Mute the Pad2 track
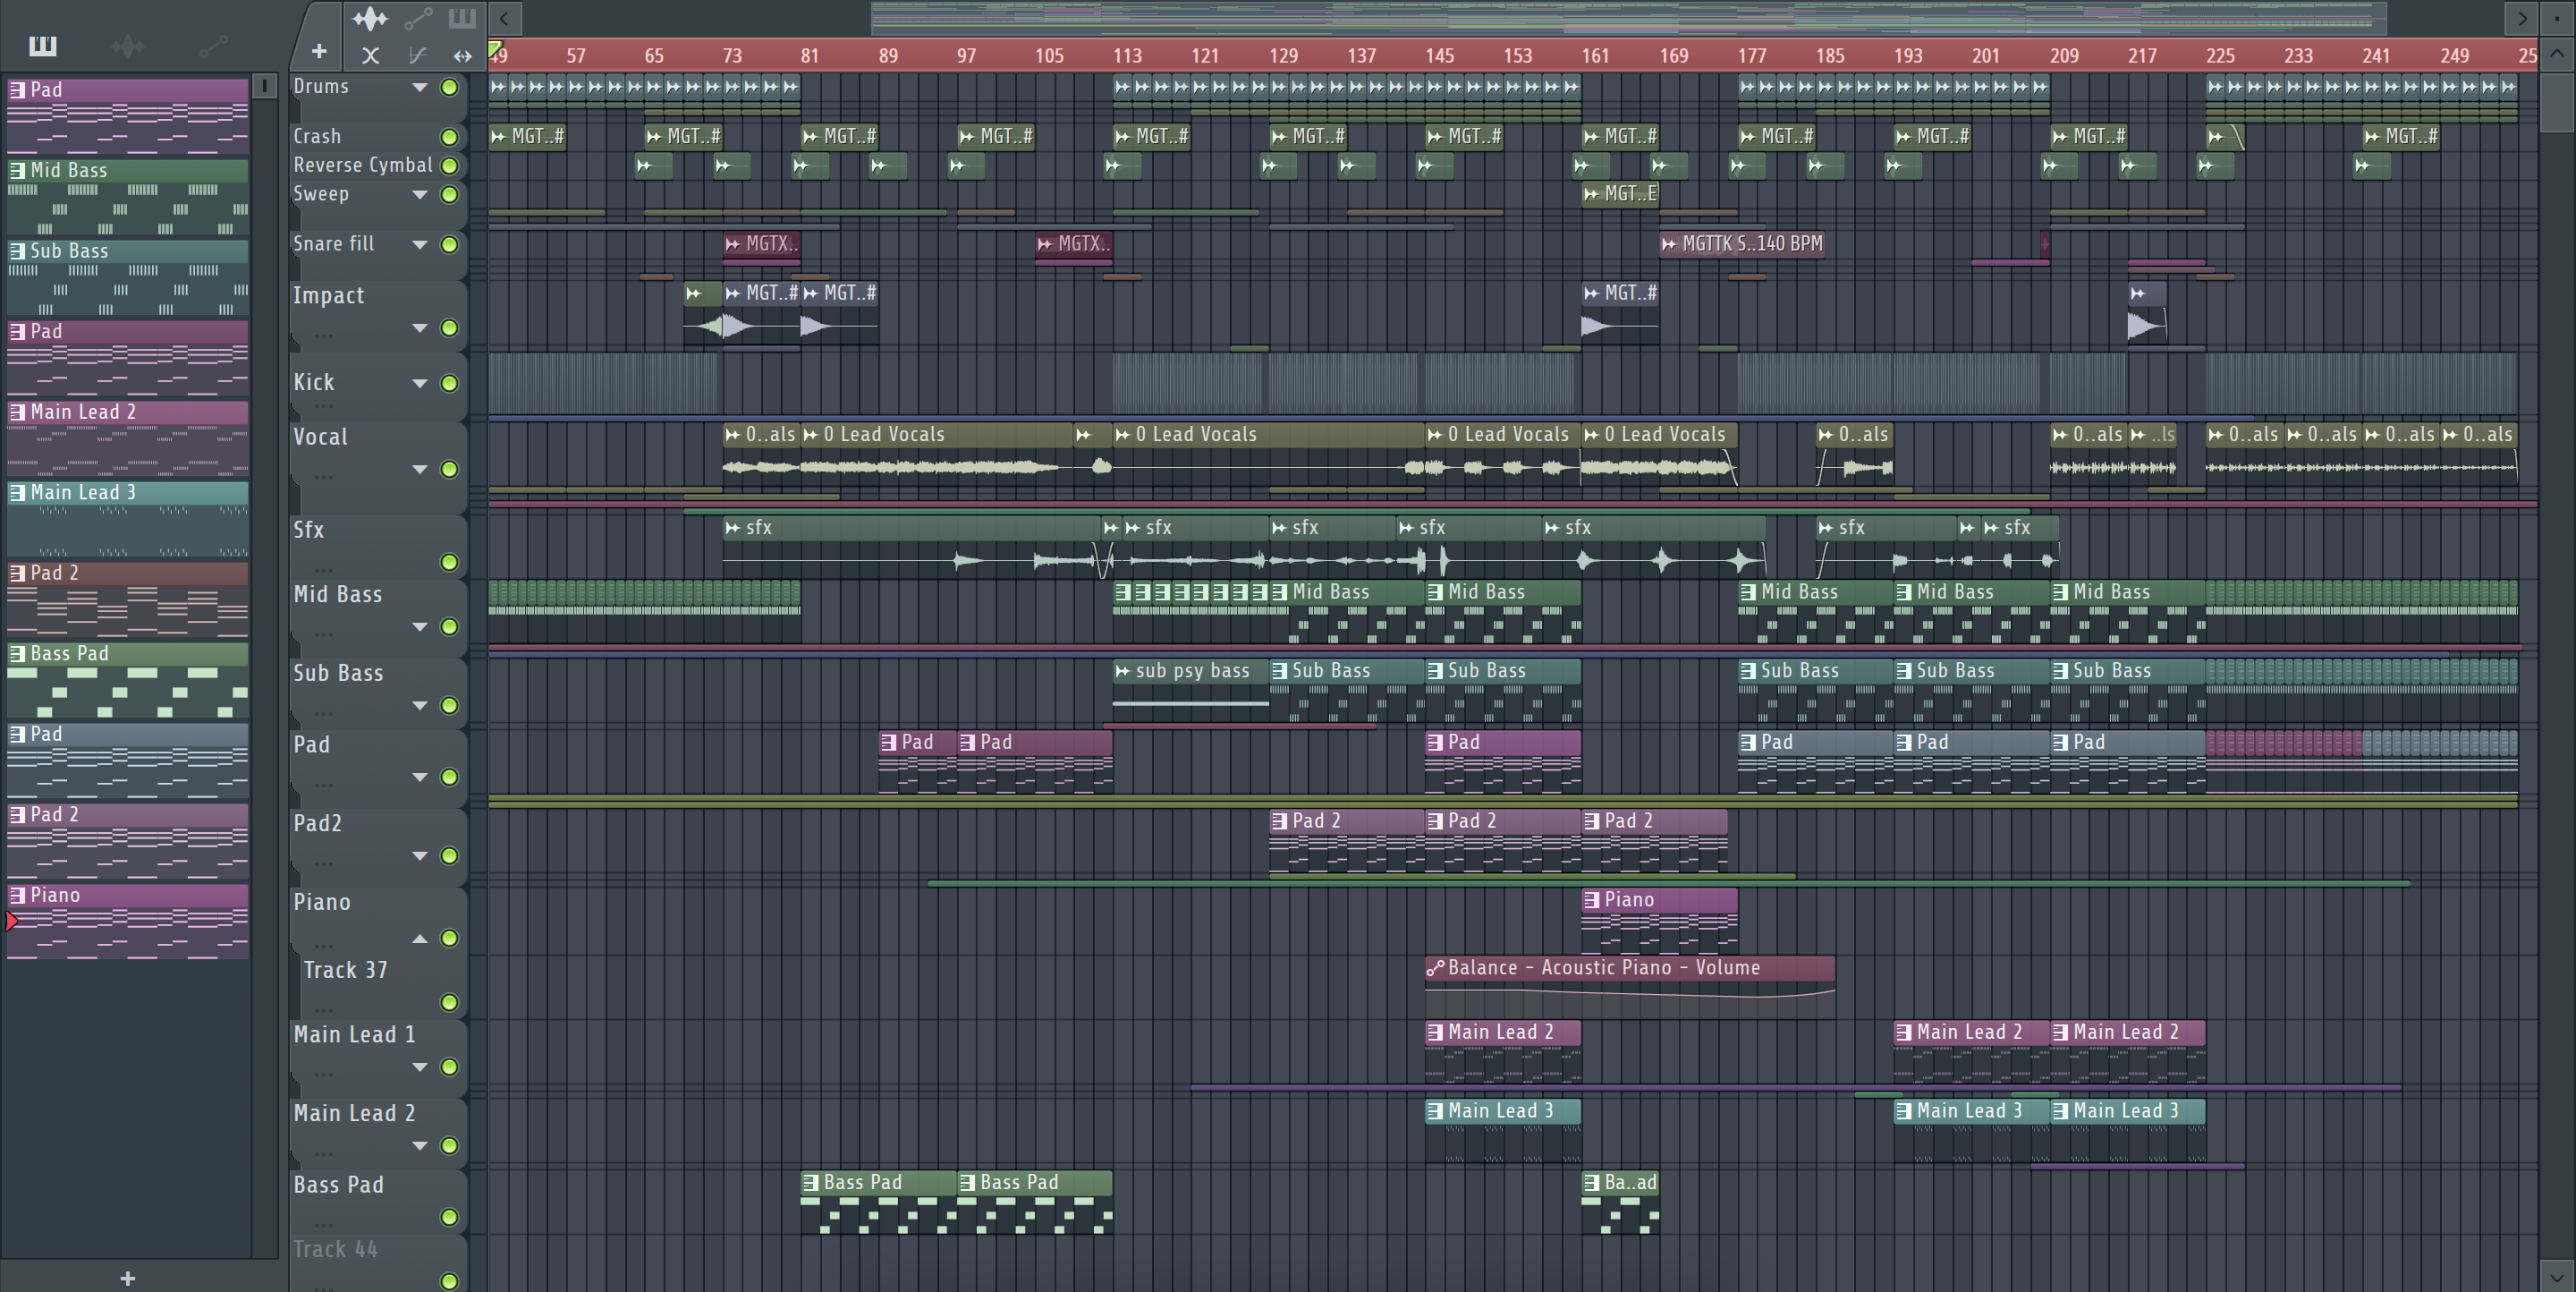The height and width of the screenshot is (1292, 2576). coord(450,856)
